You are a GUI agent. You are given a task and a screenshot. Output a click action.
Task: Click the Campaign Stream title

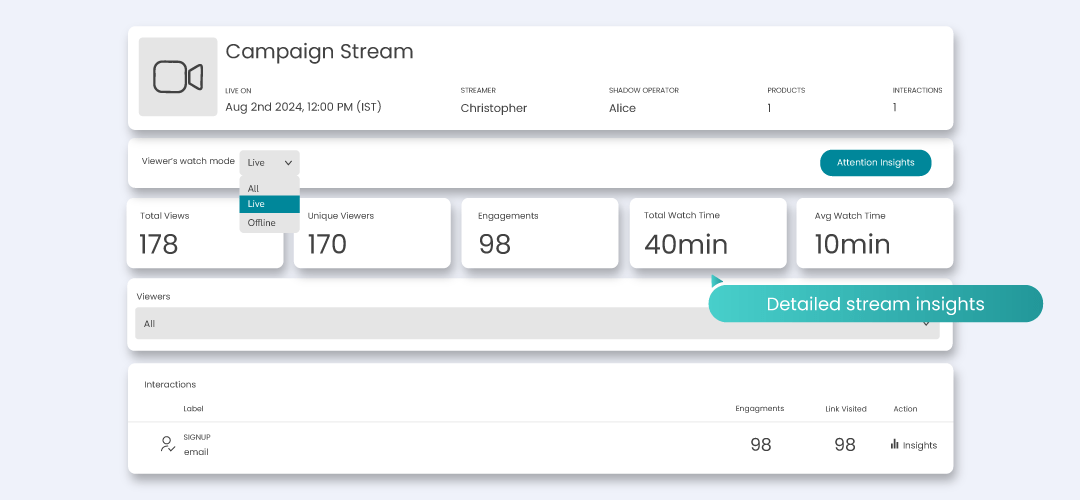(319, 52)
